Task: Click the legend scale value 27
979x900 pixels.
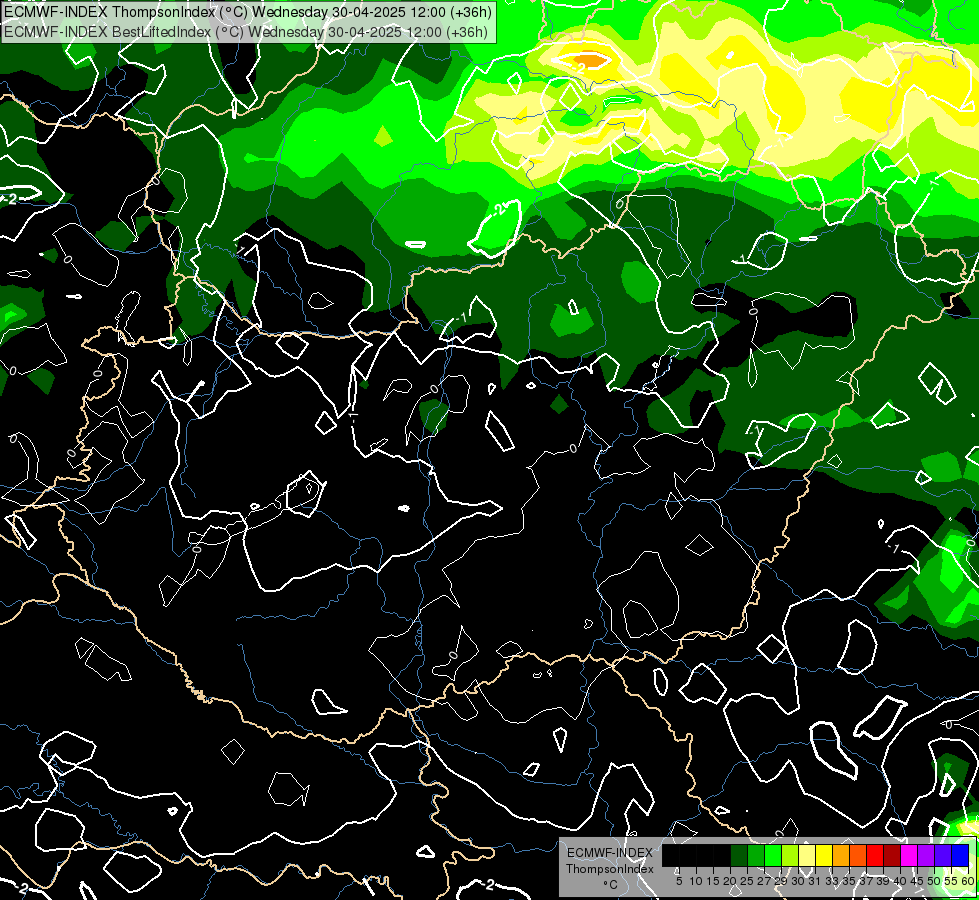Action: (x=764, y=881)
